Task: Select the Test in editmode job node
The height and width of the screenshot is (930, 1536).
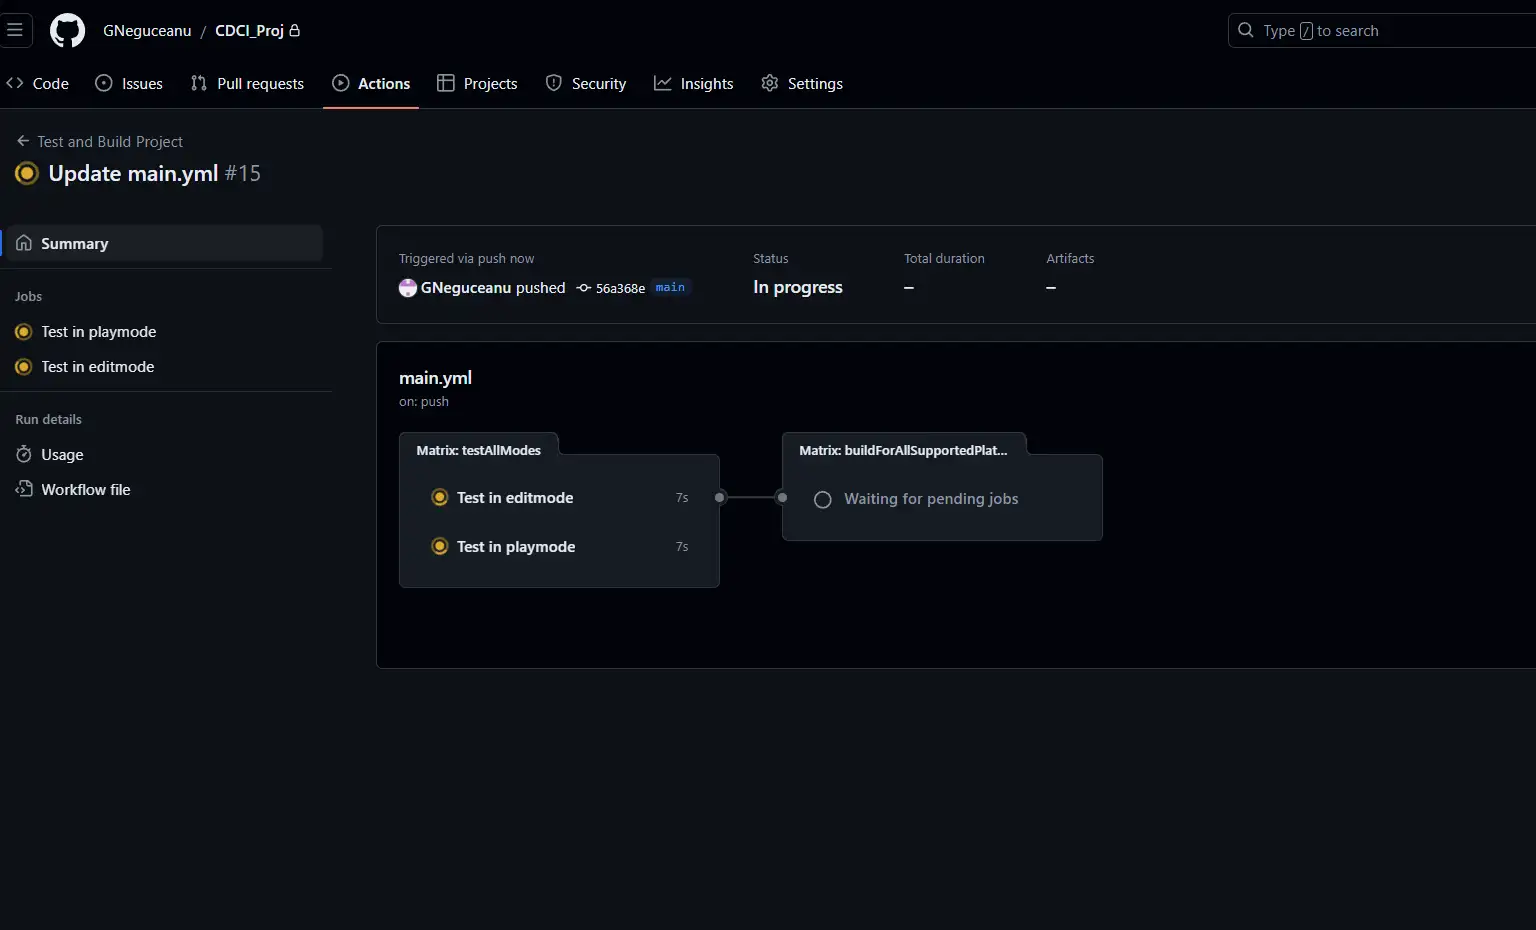Action: (514, 497)
